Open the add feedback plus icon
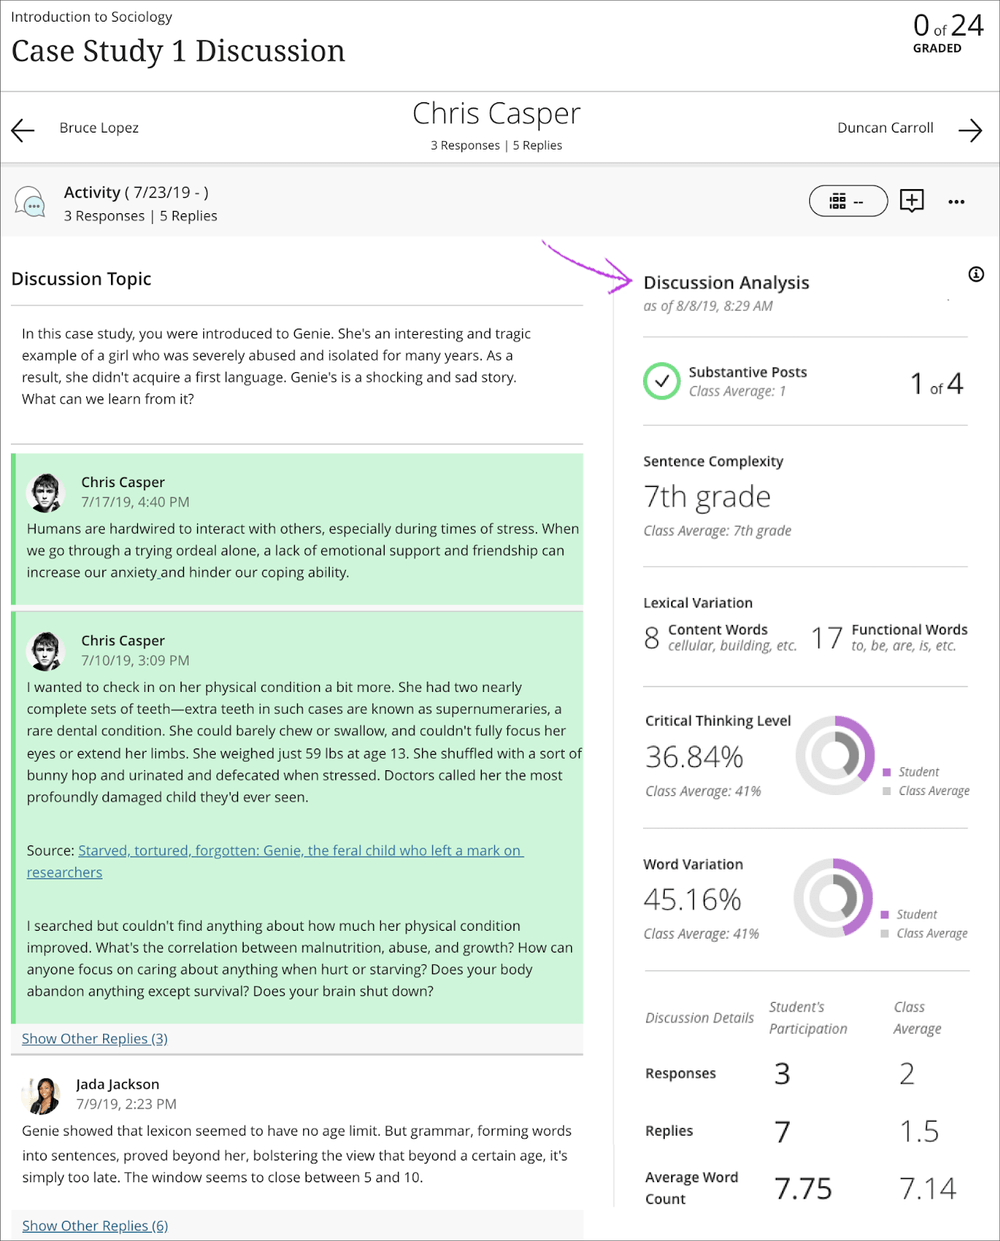 (911, 201)
